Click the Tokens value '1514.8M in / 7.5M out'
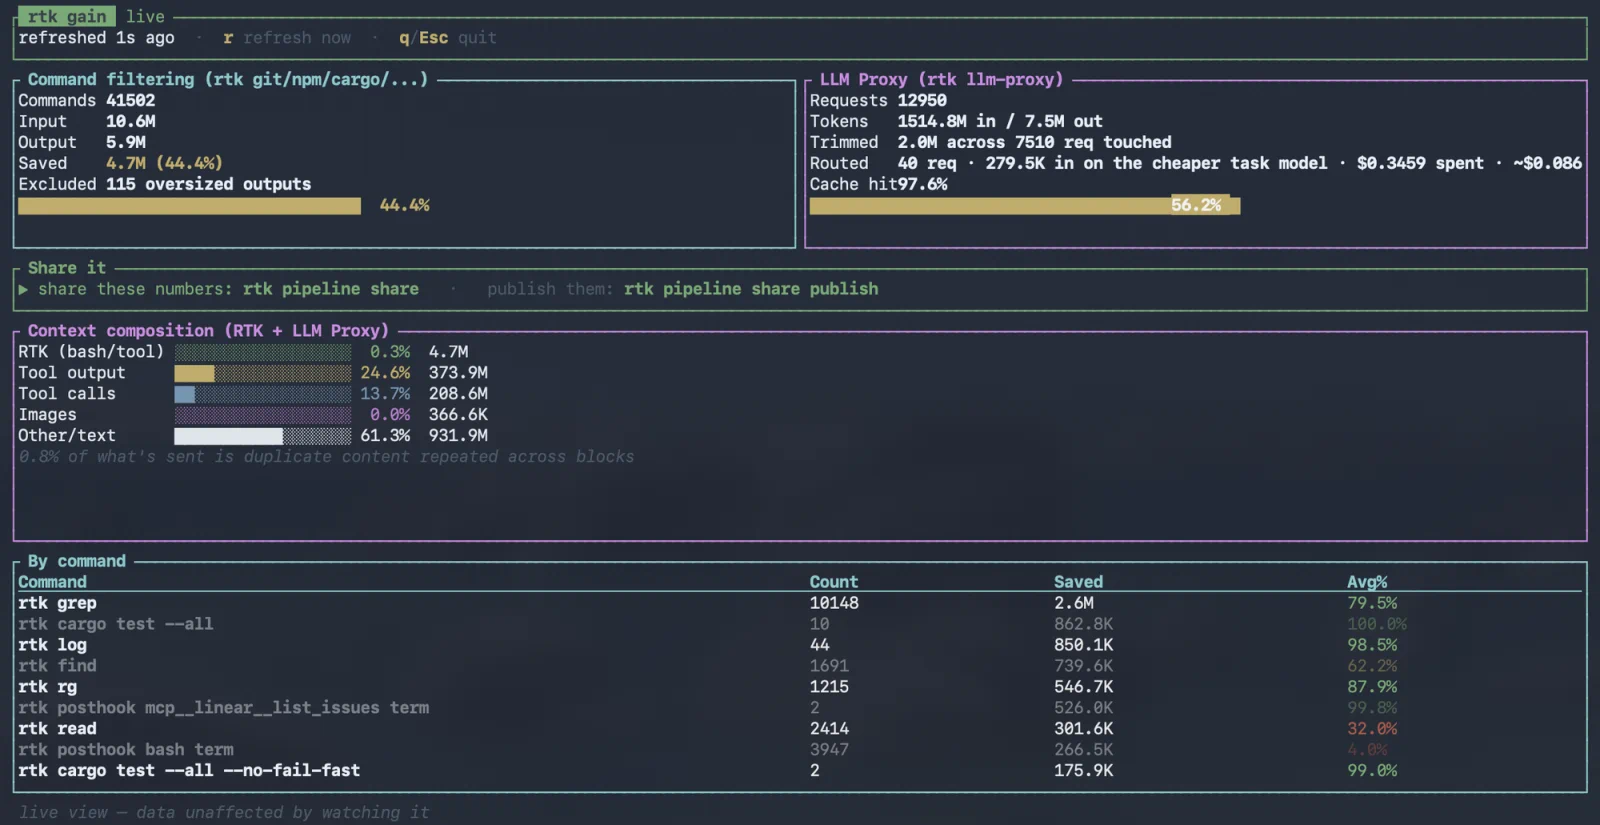This screenshot has height=825, width=1600. pyautogui.click(x=1000, y=121)
